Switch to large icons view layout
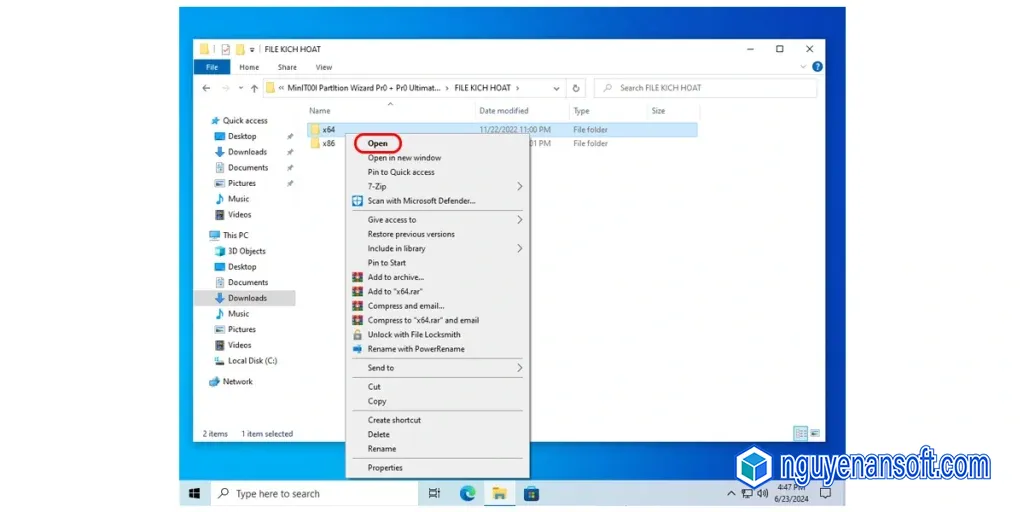The width and height of the screenshot is (1024, 512). (x=815, y=433)
